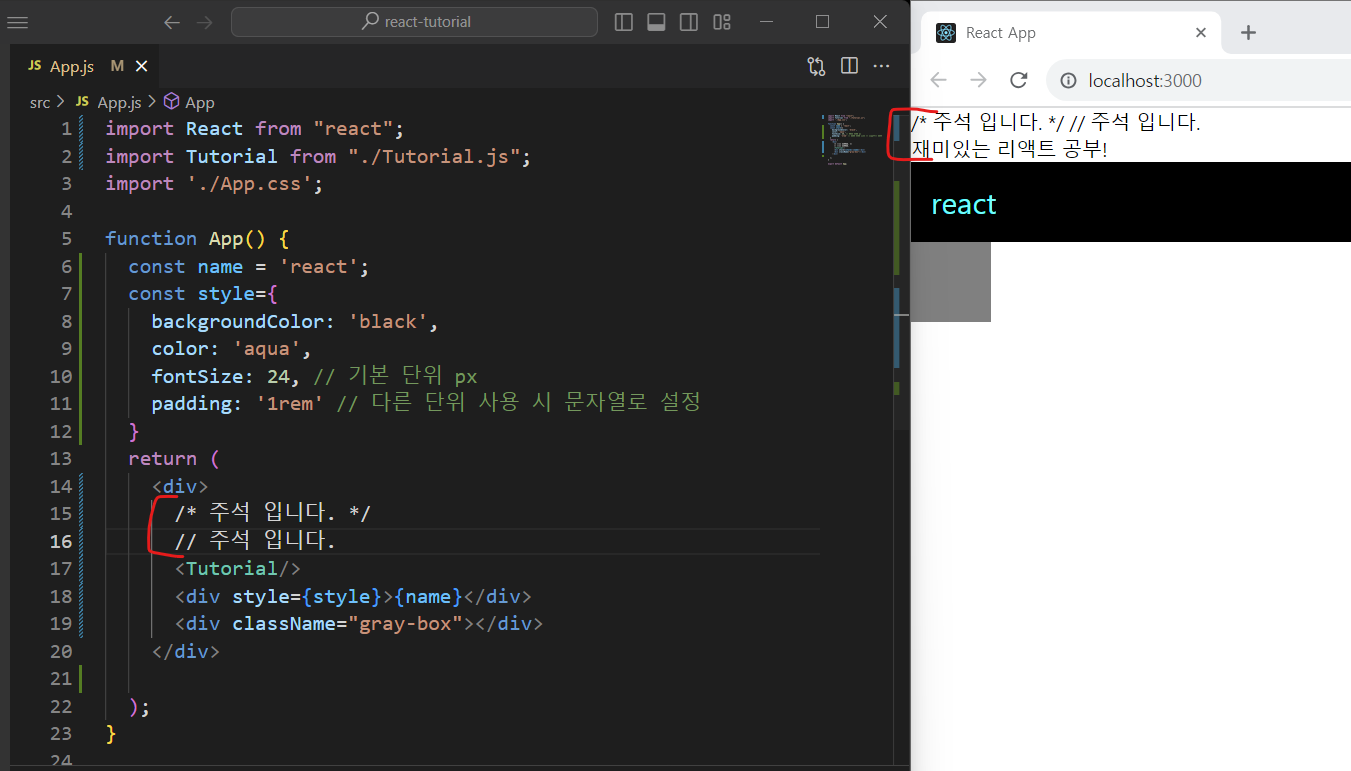The image size is (1351, 771).
Task: Open the VS Code hamburger menu
Action: [17, 22]
